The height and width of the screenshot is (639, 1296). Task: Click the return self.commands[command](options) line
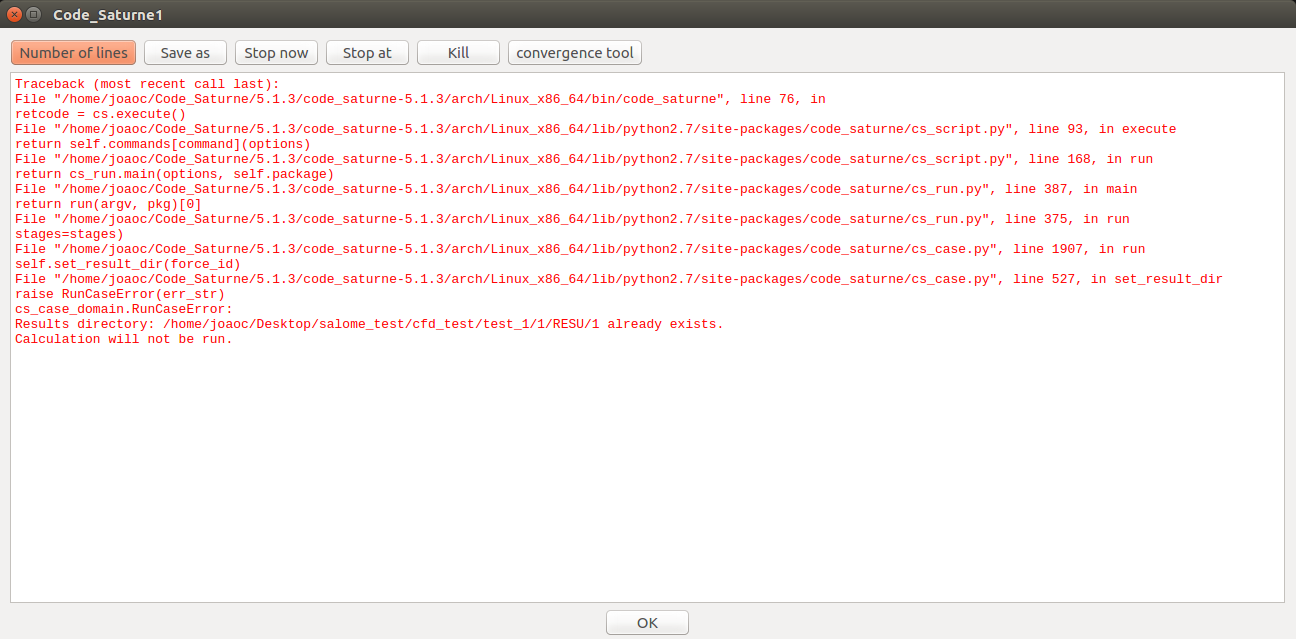(162, 144)
